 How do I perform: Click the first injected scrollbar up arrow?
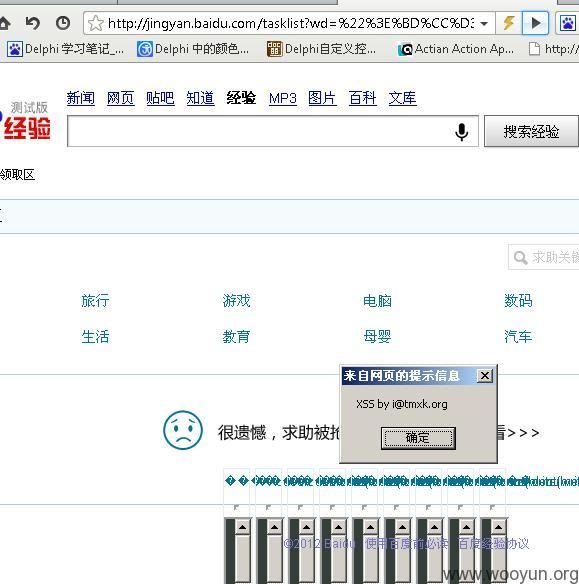click(243, 527)
